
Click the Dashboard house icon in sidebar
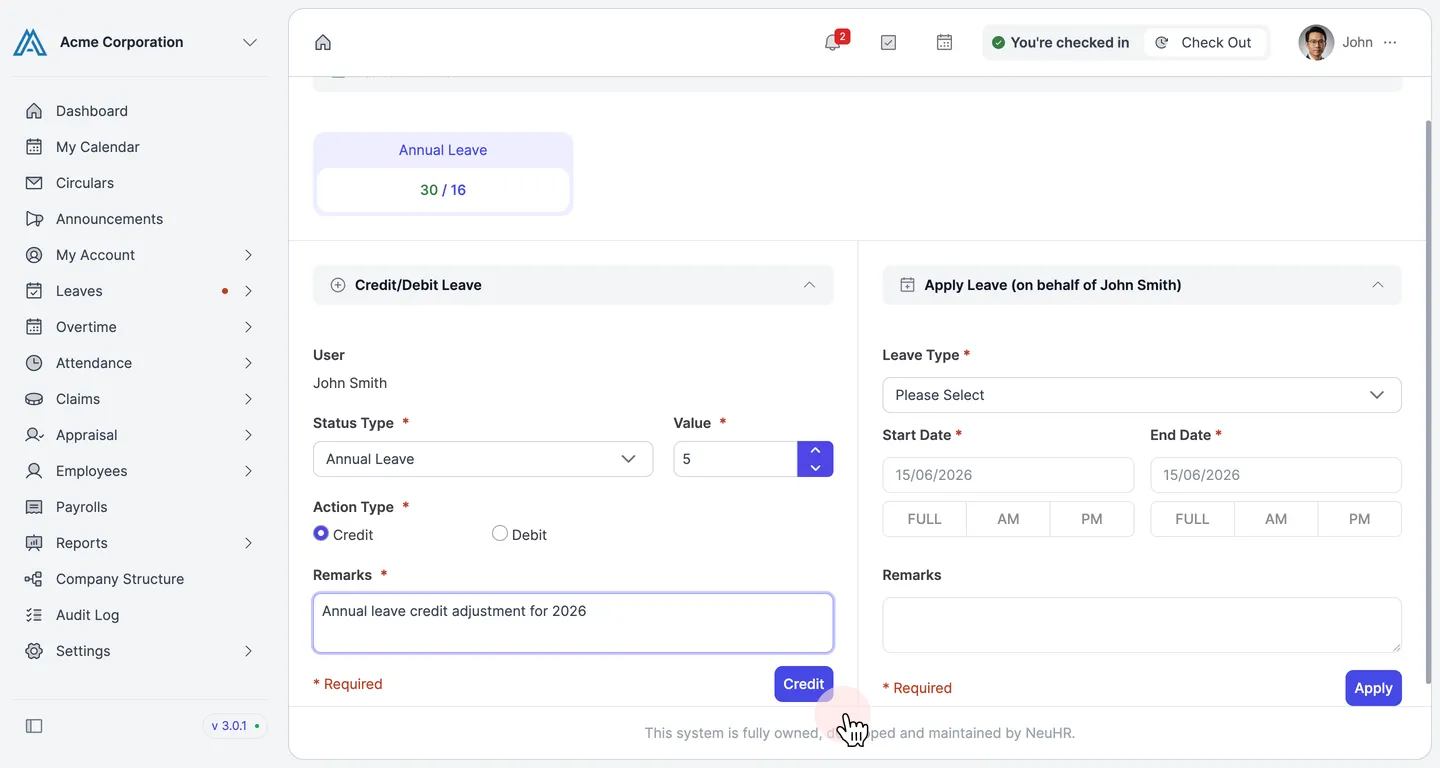[x=34, y=111]
